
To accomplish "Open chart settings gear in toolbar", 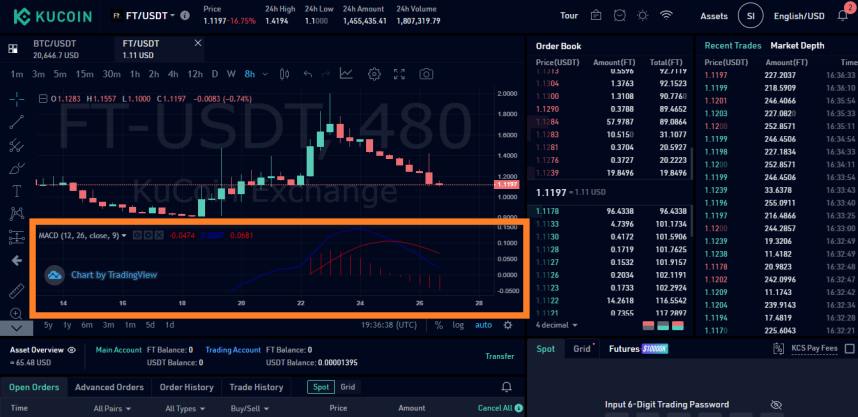I will 374,74.
